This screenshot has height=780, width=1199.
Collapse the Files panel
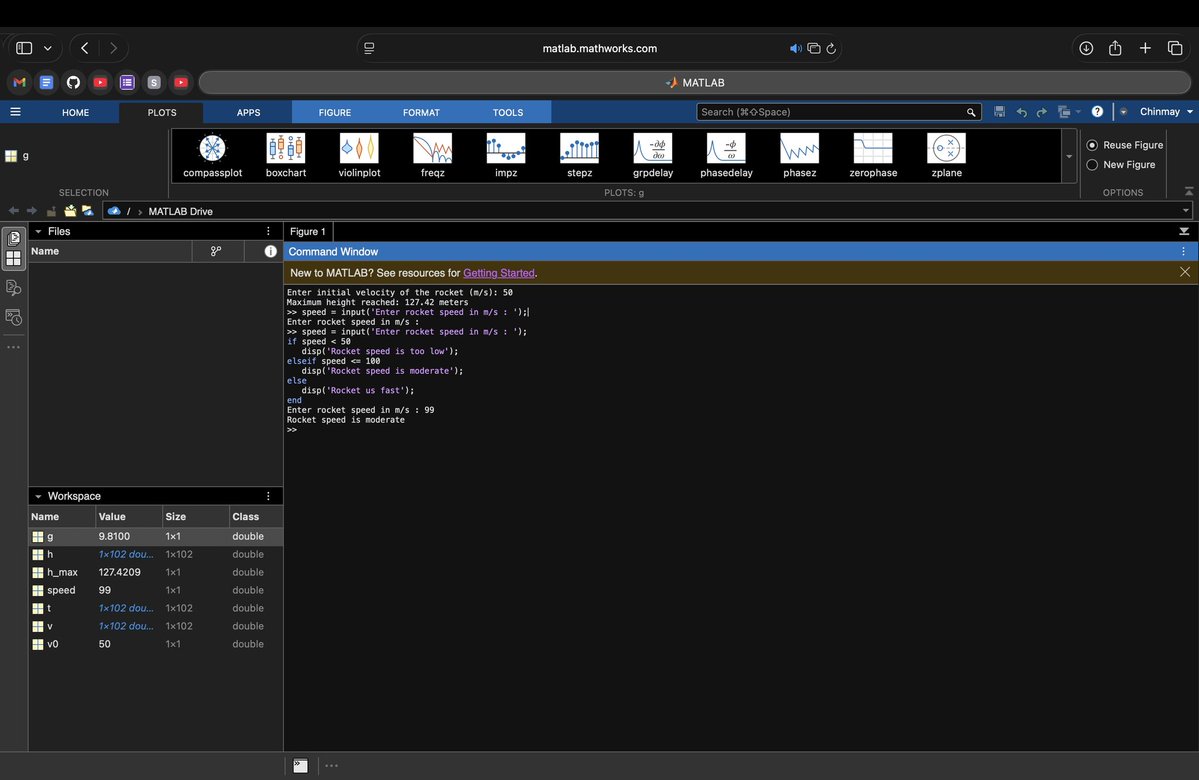(38, 231)
